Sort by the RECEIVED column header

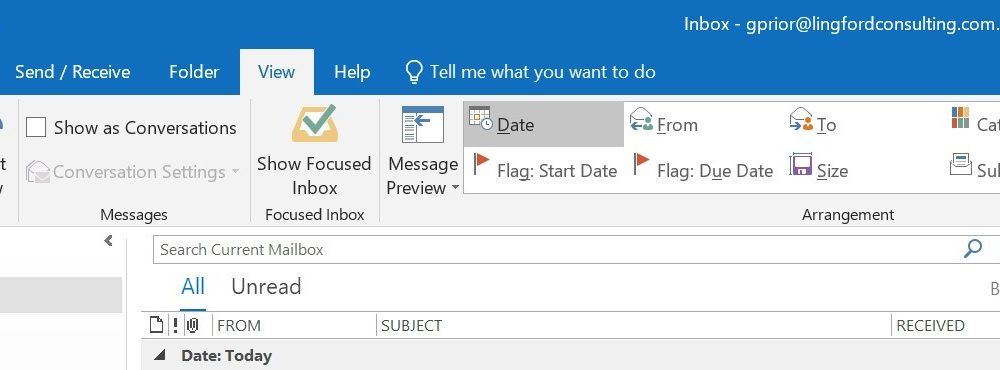pos(930,325)
